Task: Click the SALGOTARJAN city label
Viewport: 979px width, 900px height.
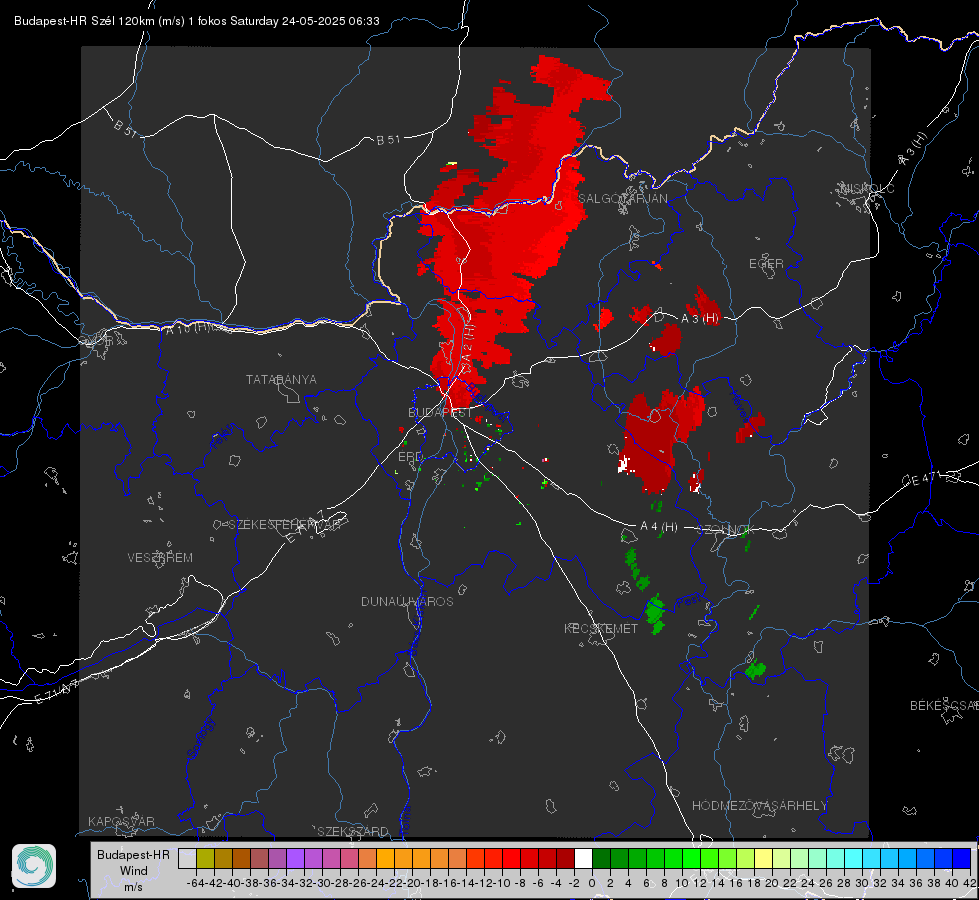Action: [622, 199]
